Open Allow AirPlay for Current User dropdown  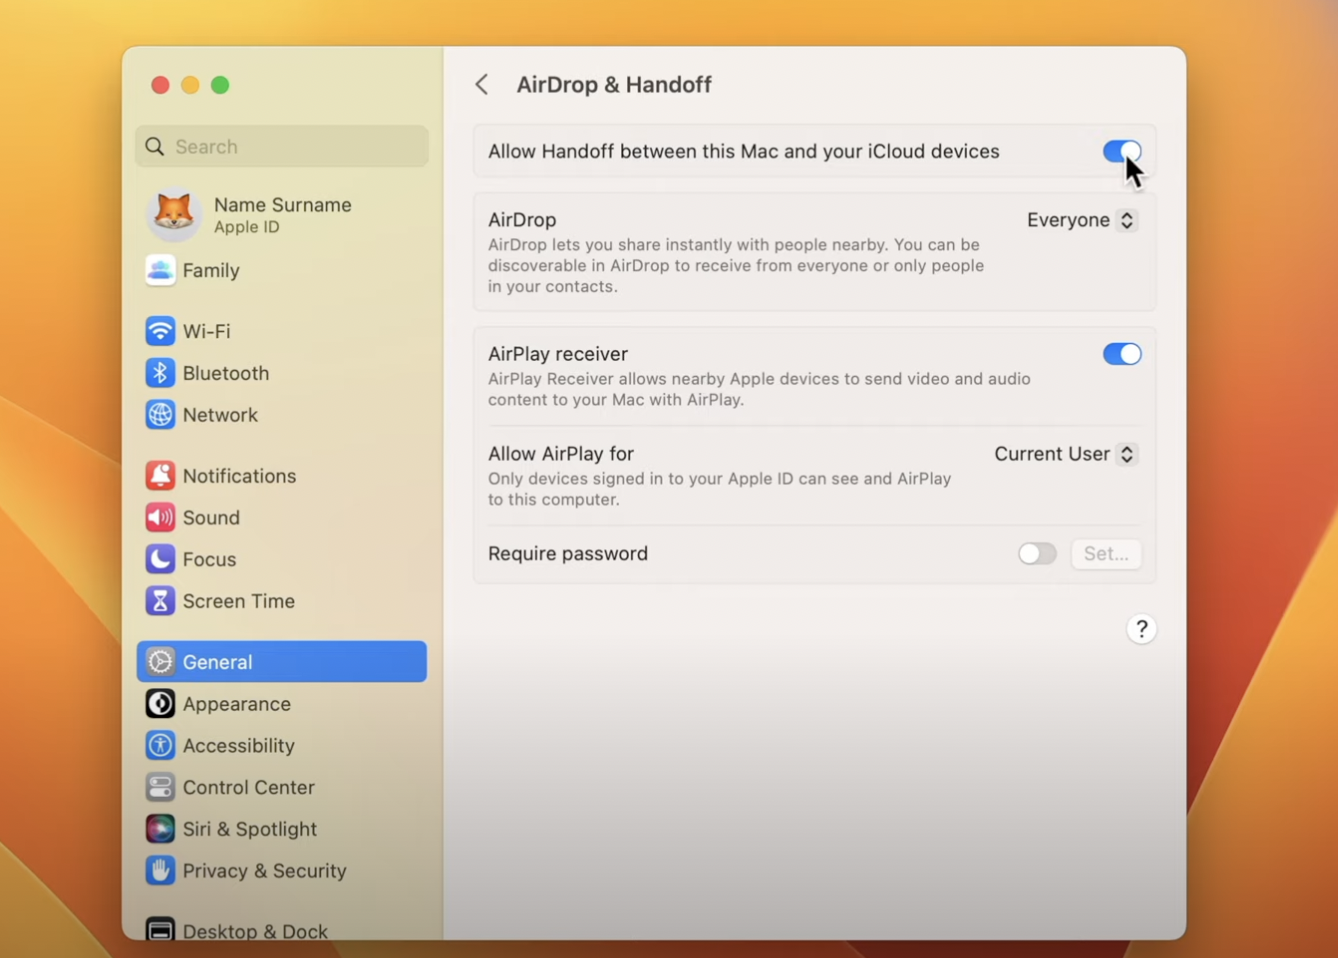click(1065, 454)
